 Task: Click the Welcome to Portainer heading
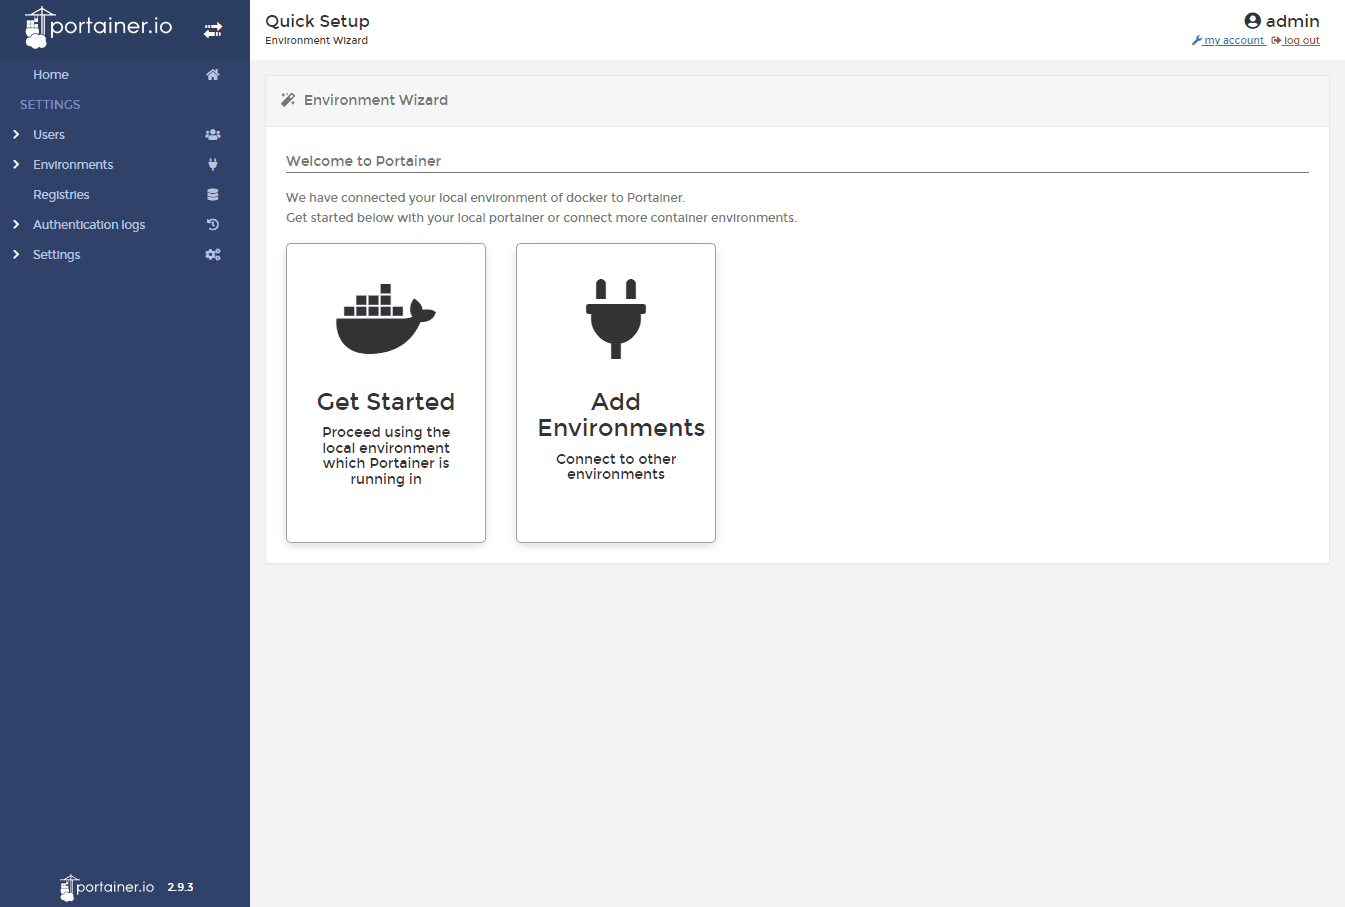363,161
